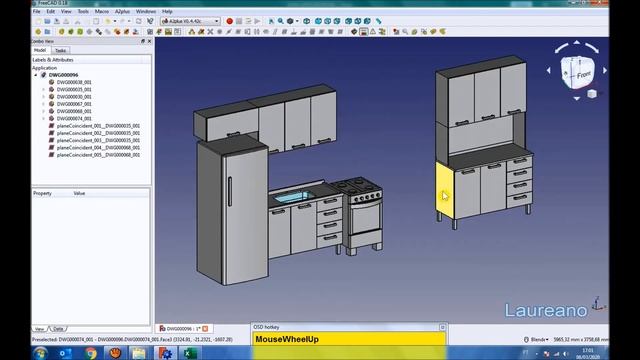Click navigation cube left arrow
The image size is (640, 360).
click(549, 70)
